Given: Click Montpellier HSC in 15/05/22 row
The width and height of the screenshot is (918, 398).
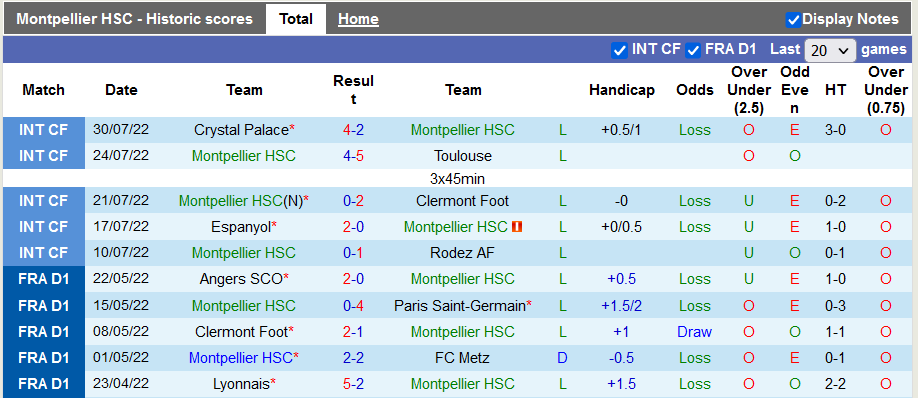Looking at the screenshot, I should point(244,306).
